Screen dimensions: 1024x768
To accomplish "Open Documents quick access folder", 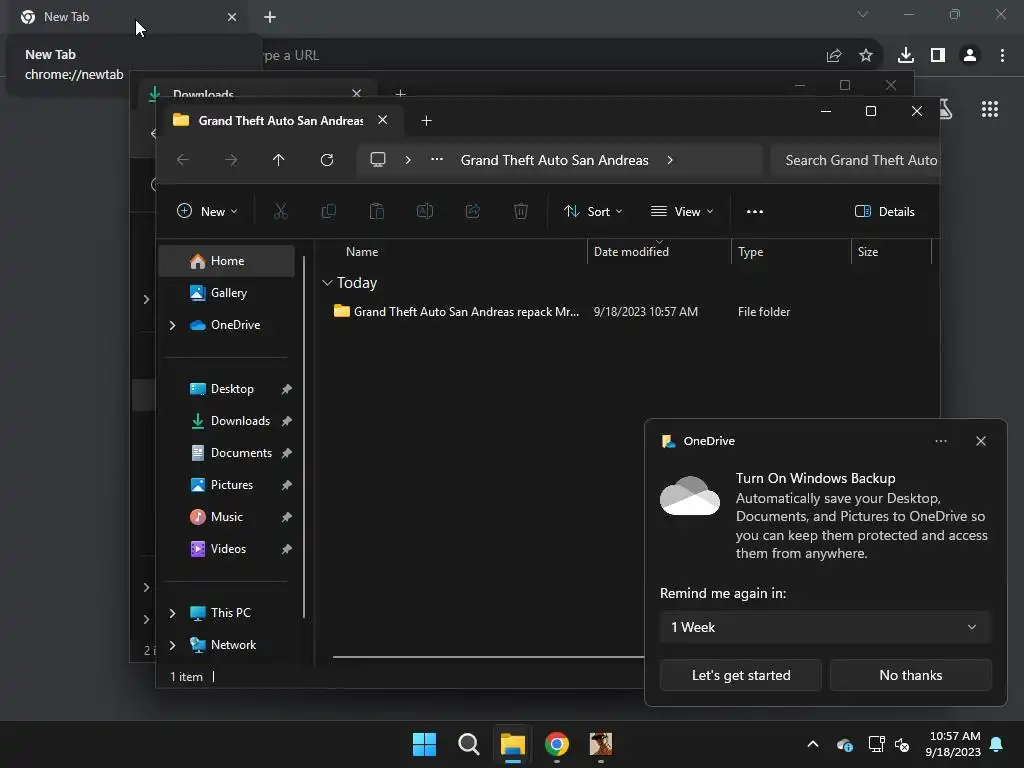I will click(227, 453).
